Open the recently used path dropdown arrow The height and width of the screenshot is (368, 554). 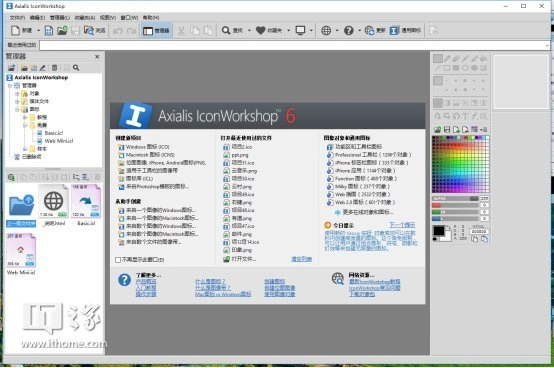(547, 45)
